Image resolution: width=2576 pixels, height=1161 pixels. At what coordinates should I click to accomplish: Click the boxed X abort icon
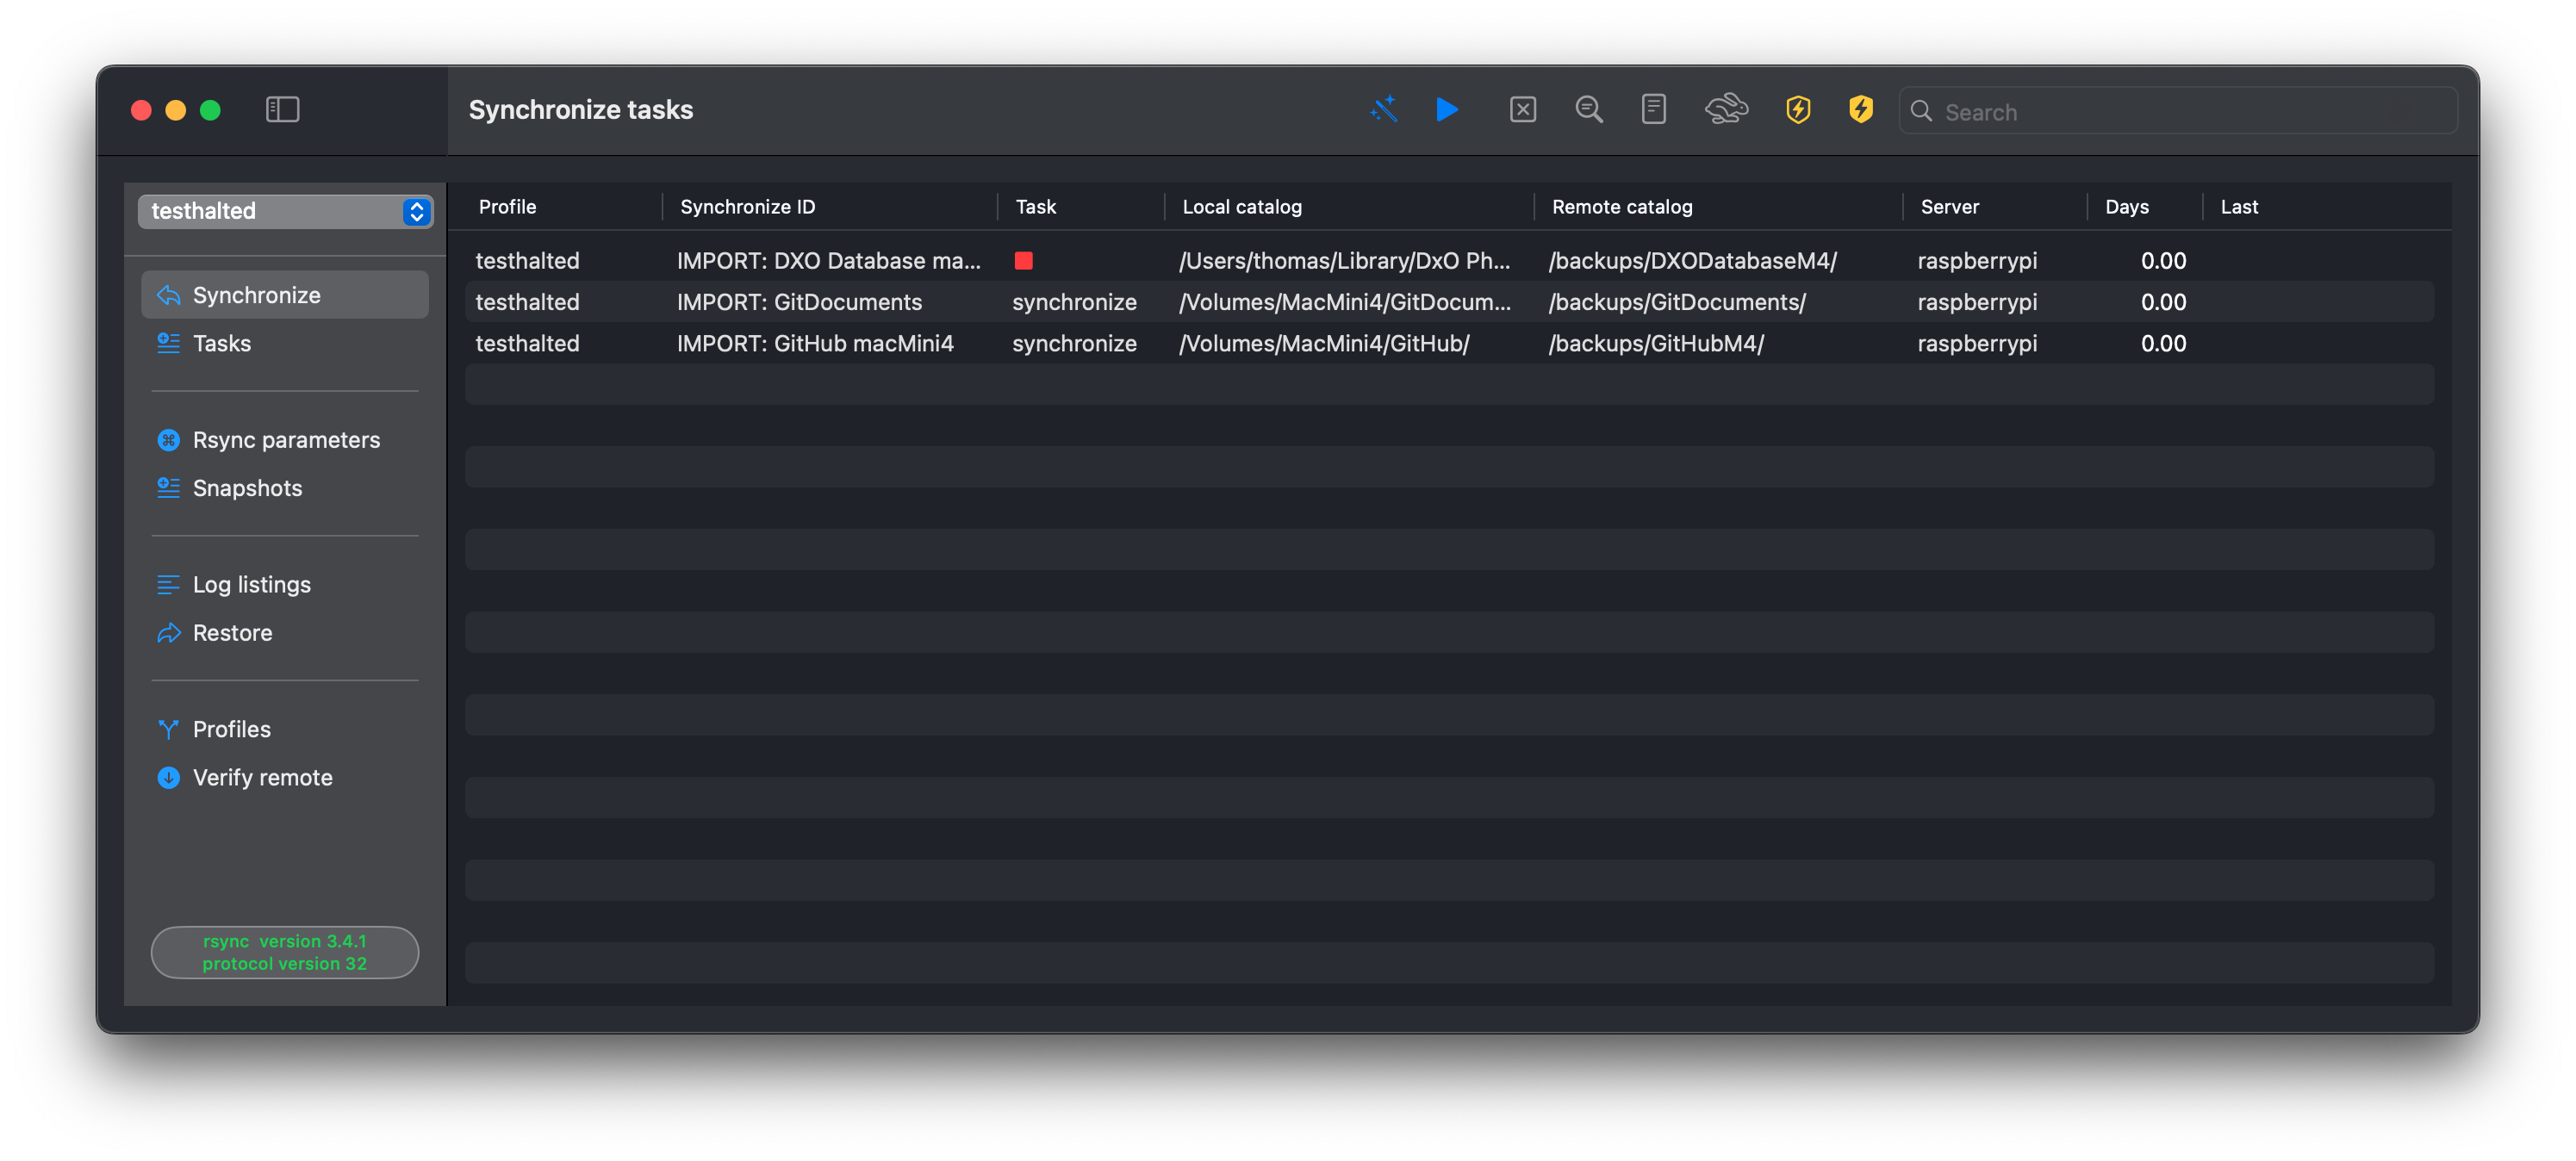click(1522, 109)
